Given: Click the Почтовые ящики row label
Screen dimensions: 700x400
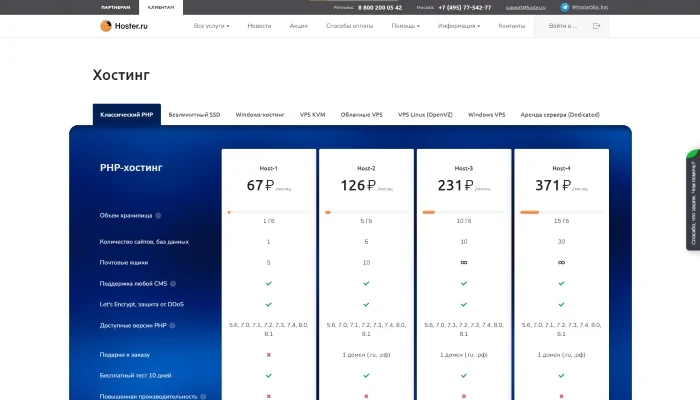Looking at the screenshot, I should [x=124, y=262].
